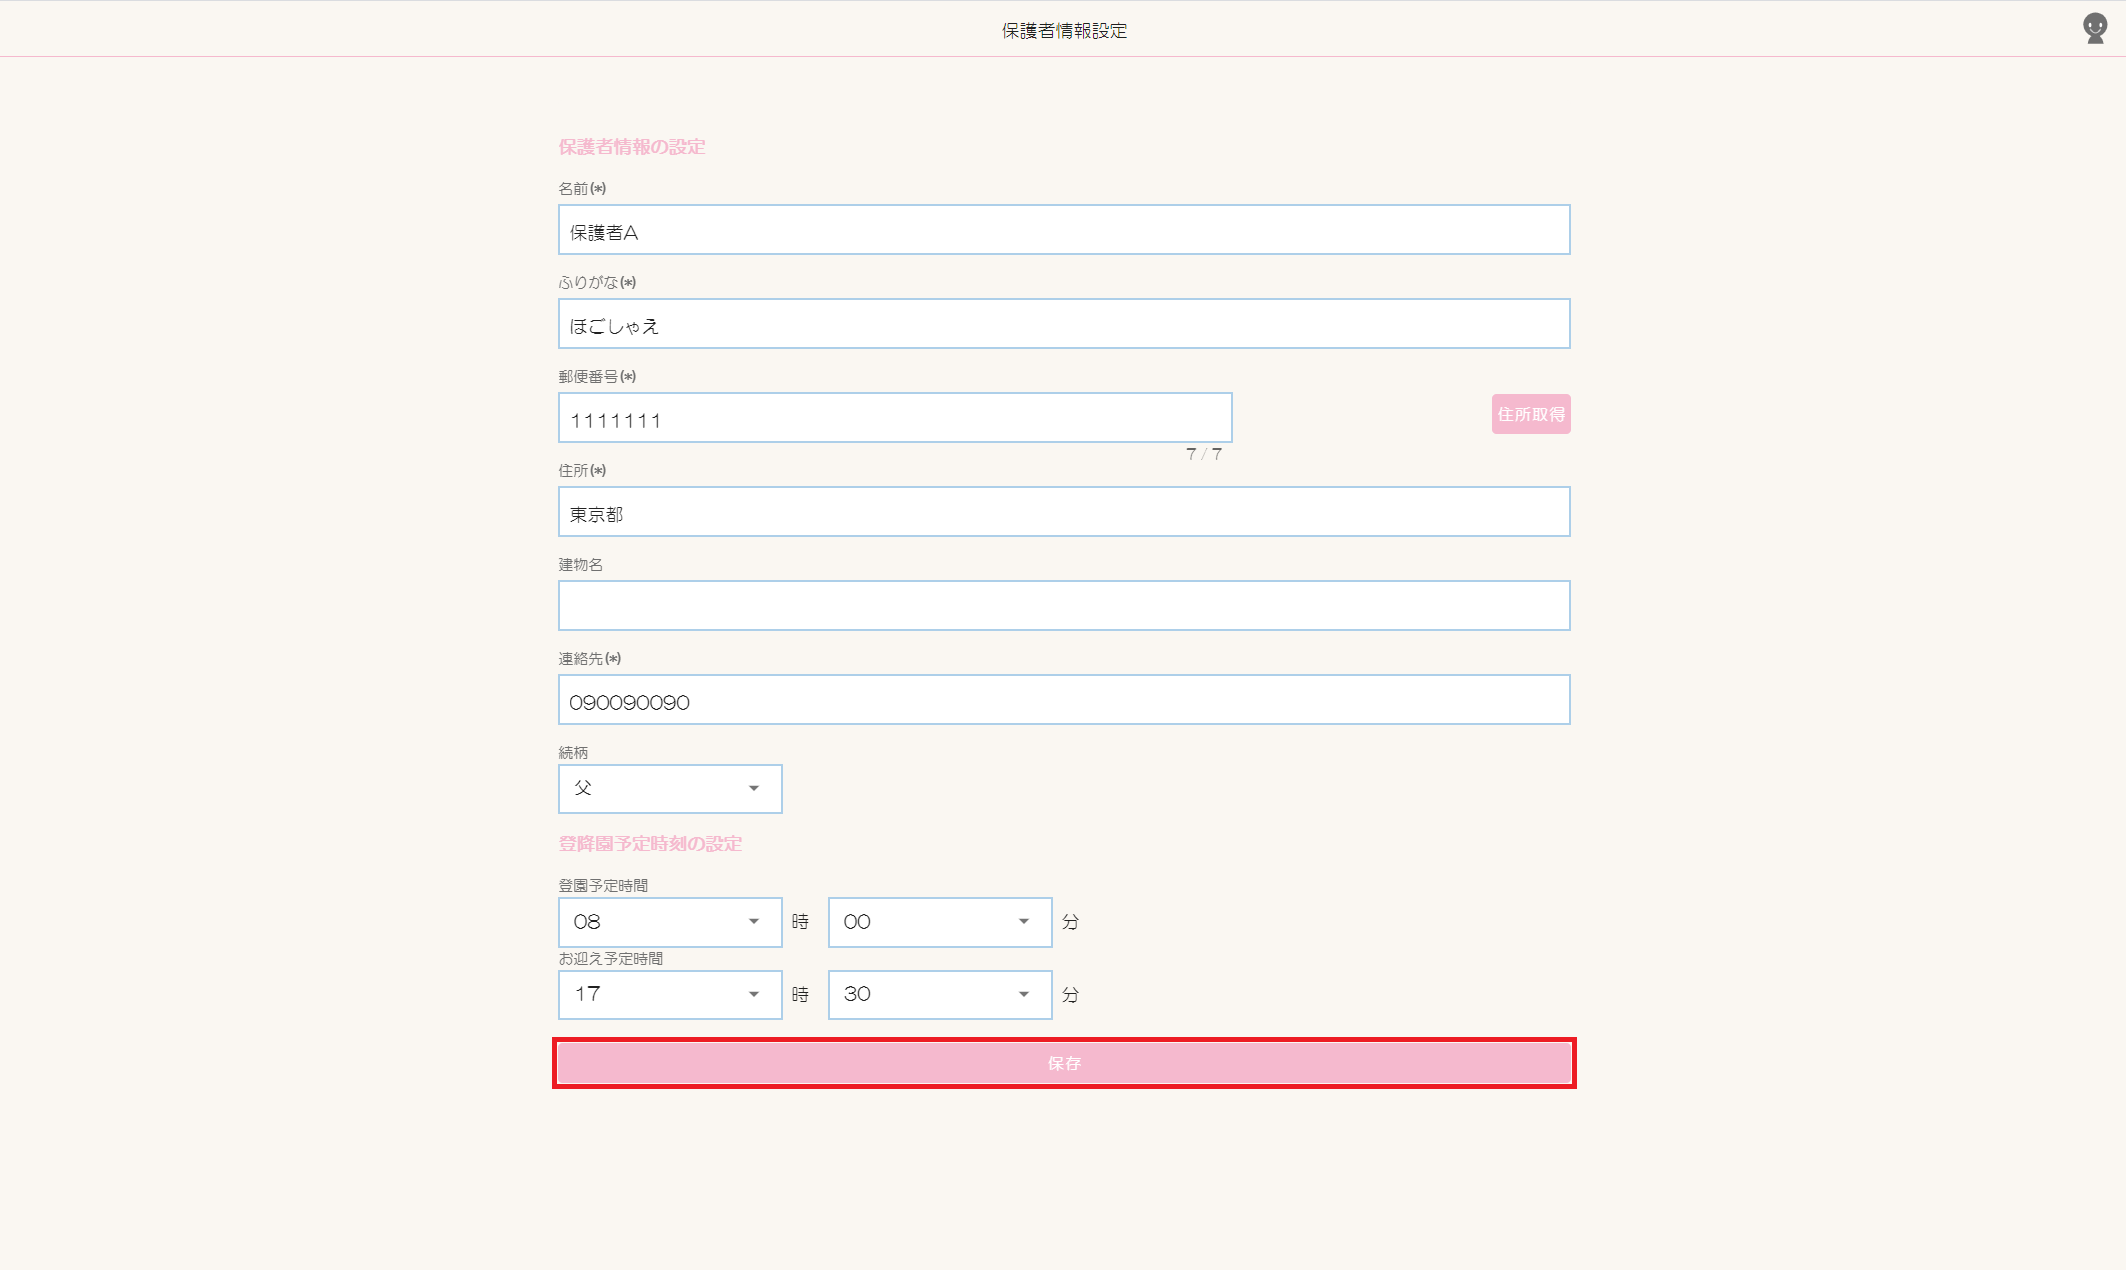Click the 登園予定時間 label
The image size is (2126, 1271).
[x=603, y=886]
